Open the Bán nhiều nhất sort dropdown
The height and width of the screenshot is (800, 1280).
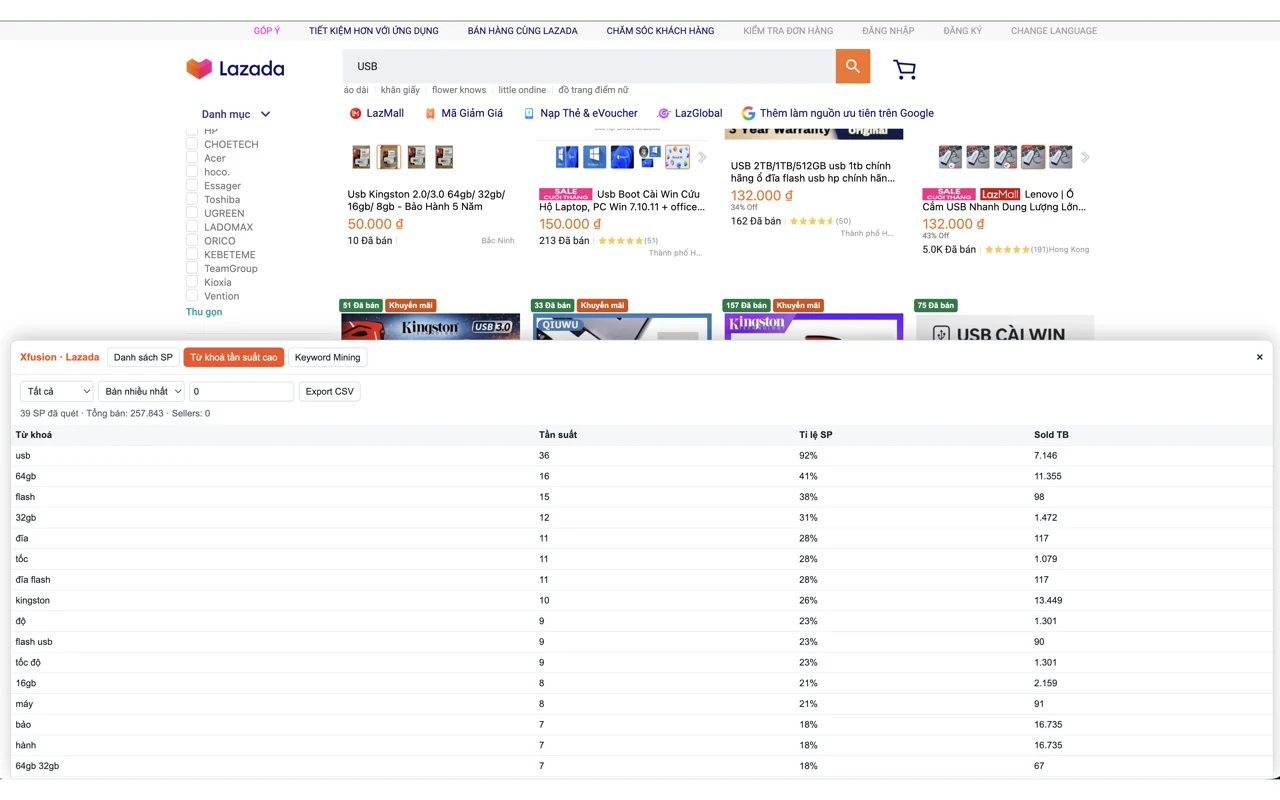click(141, 391)
